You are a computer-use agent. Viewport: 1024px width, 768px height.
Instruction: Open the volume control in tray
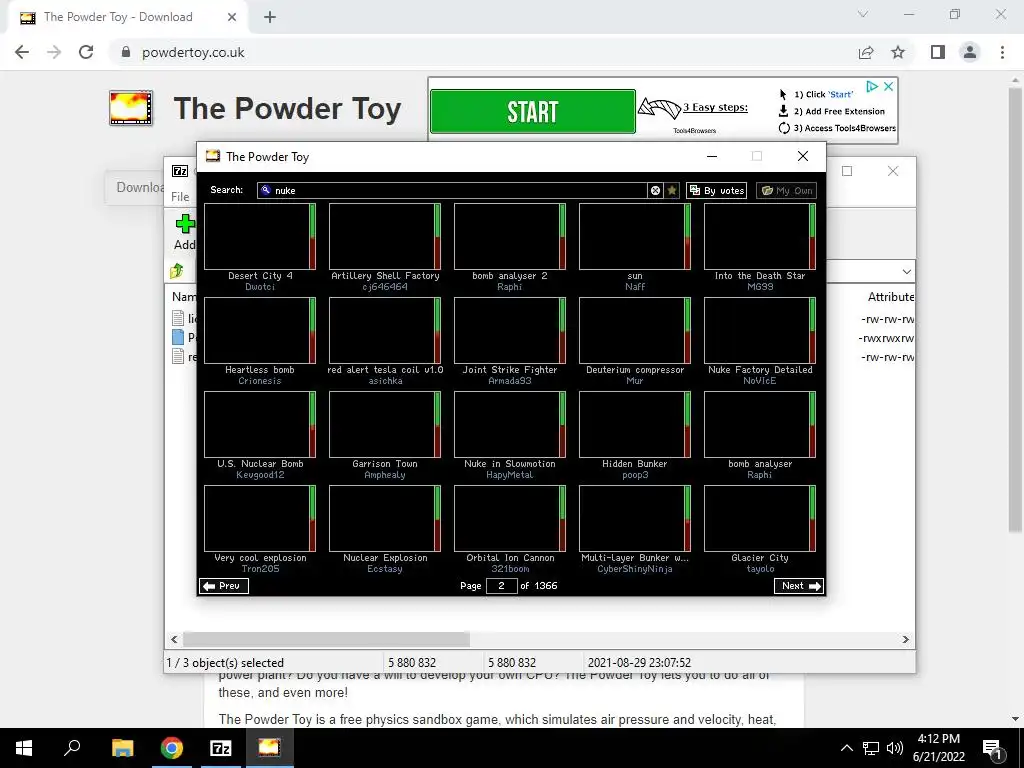tap(895, 748)
